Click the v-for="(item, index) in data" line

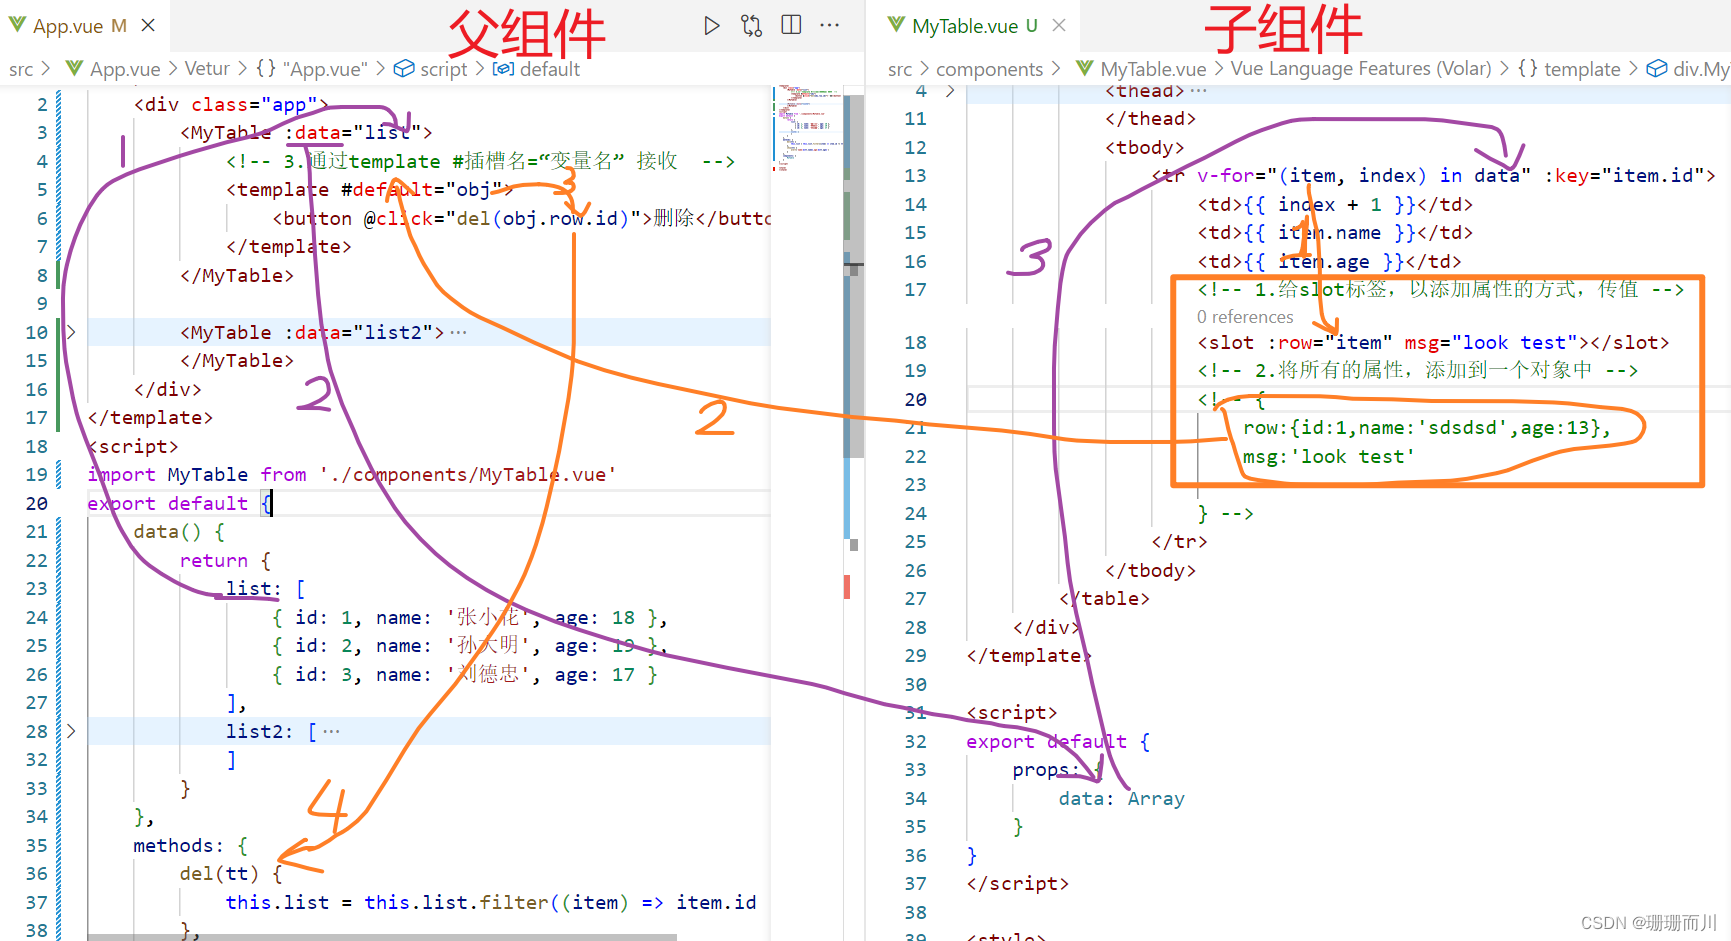click(x=1434, y=175)
